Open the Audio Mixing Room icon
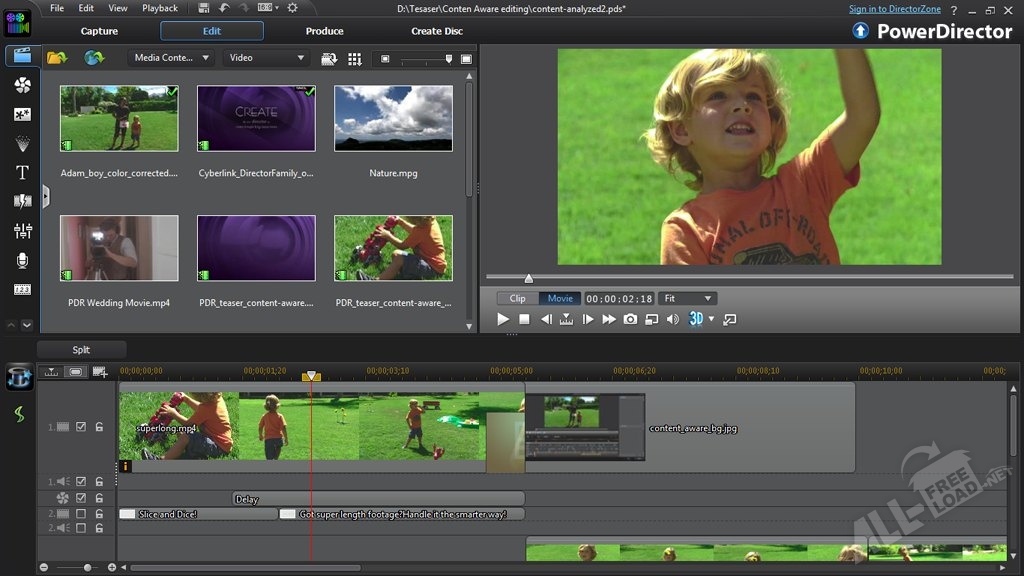This screenshot has width=1024, height=576. click(22, 231)
